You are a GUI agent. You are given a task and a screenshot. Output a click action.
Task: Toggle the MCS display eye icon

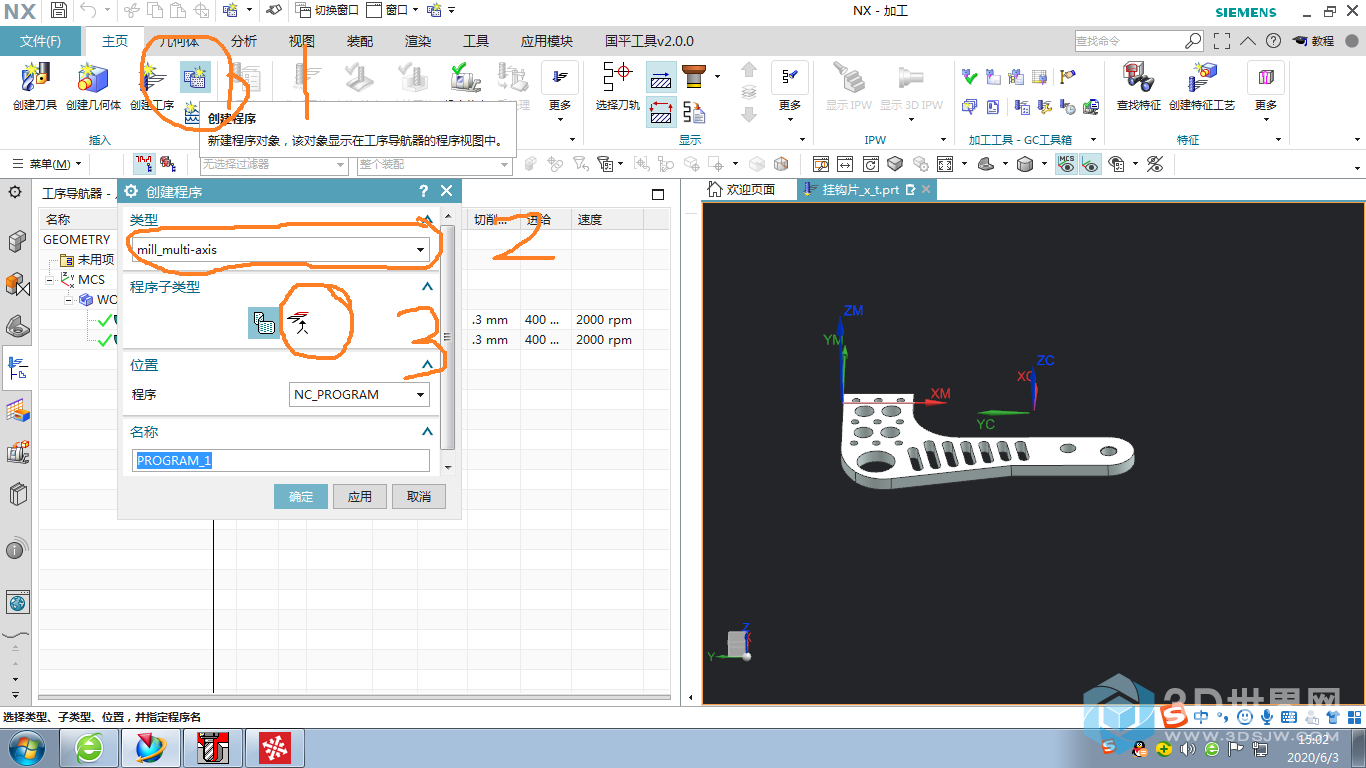coord(1066,164)
